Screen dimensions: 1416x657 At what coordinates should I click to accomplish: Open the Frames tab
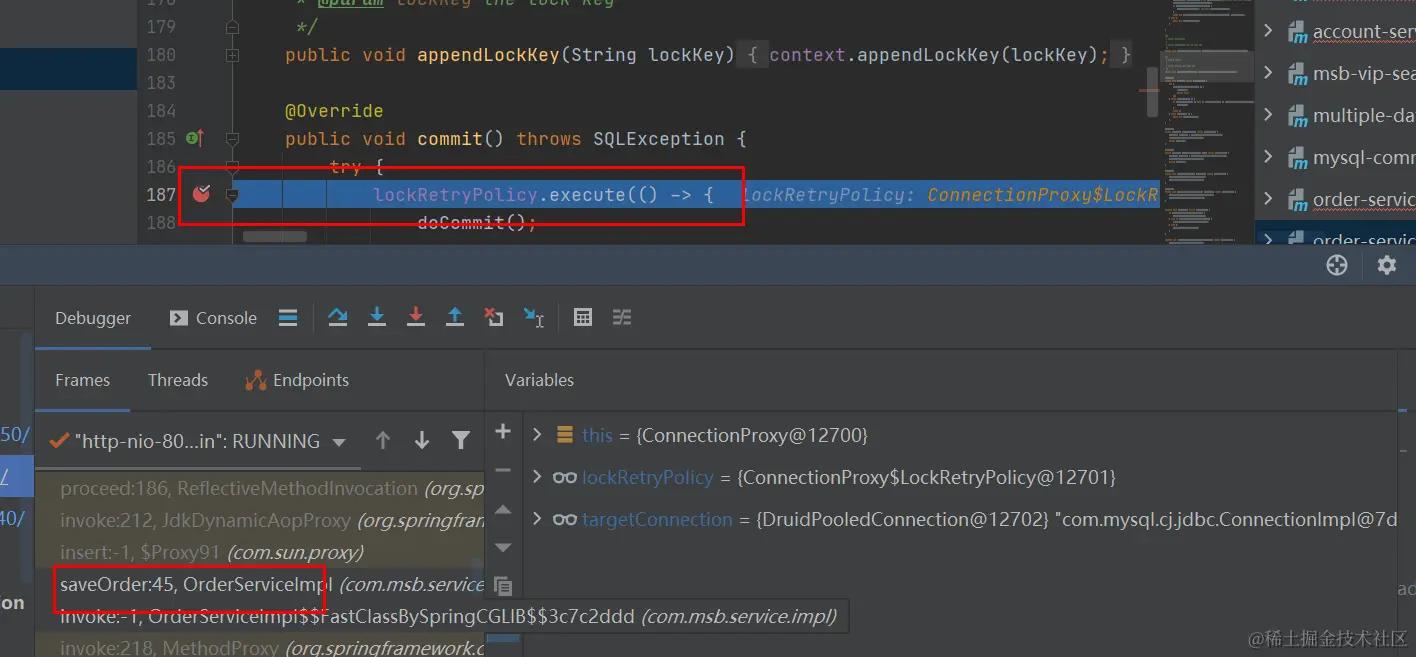click(x=82, y=380)
